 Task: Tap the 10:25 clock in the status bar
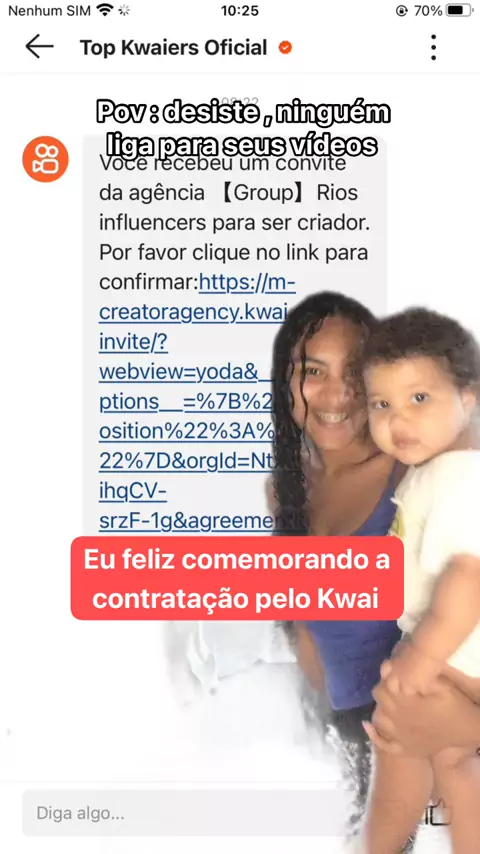[240, 10]
